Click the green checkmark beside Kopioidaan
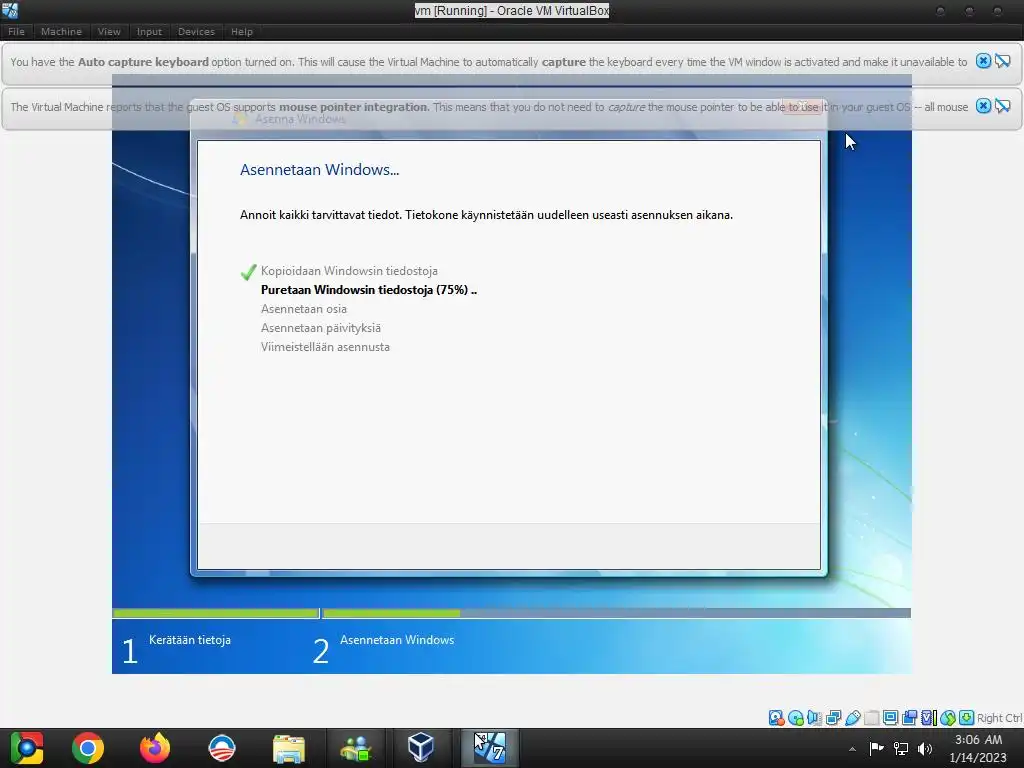 point(248,272)
